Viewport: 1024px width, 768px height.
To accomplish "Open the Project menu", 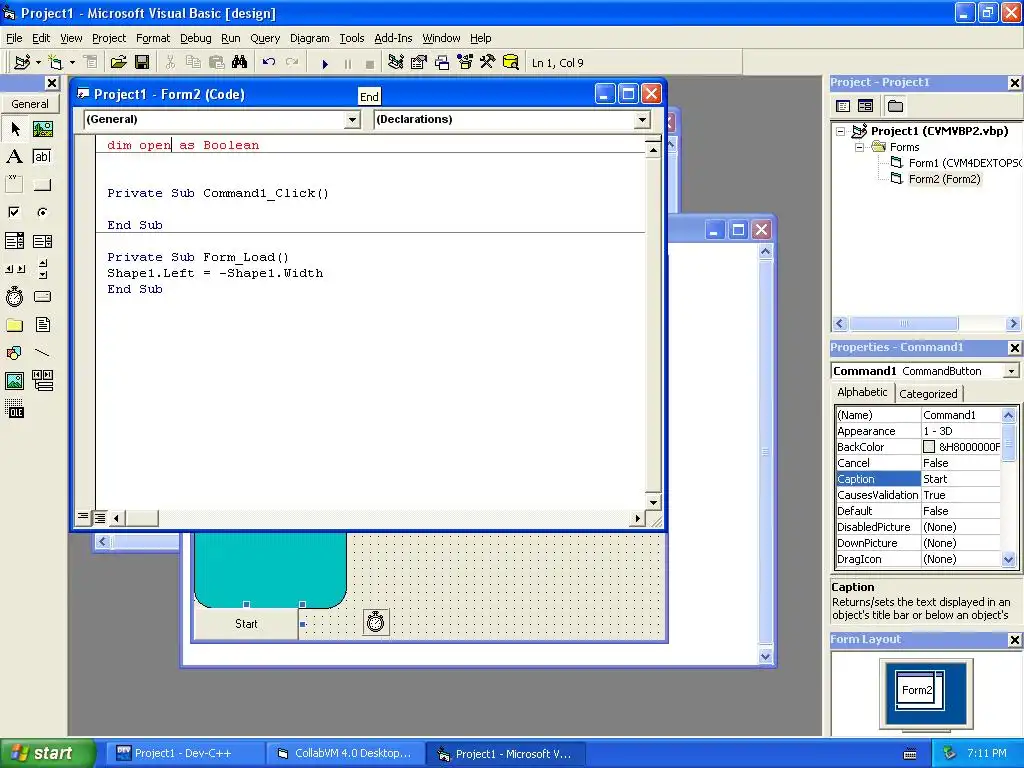I will pos(108,38).
